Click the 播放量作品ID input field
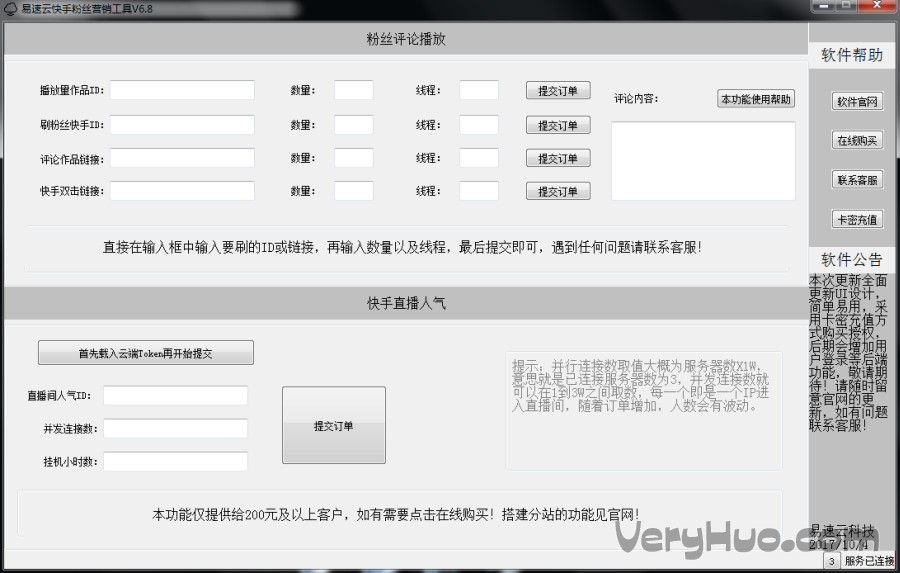The height and width of the screenshot is (573, 900). 182,90
